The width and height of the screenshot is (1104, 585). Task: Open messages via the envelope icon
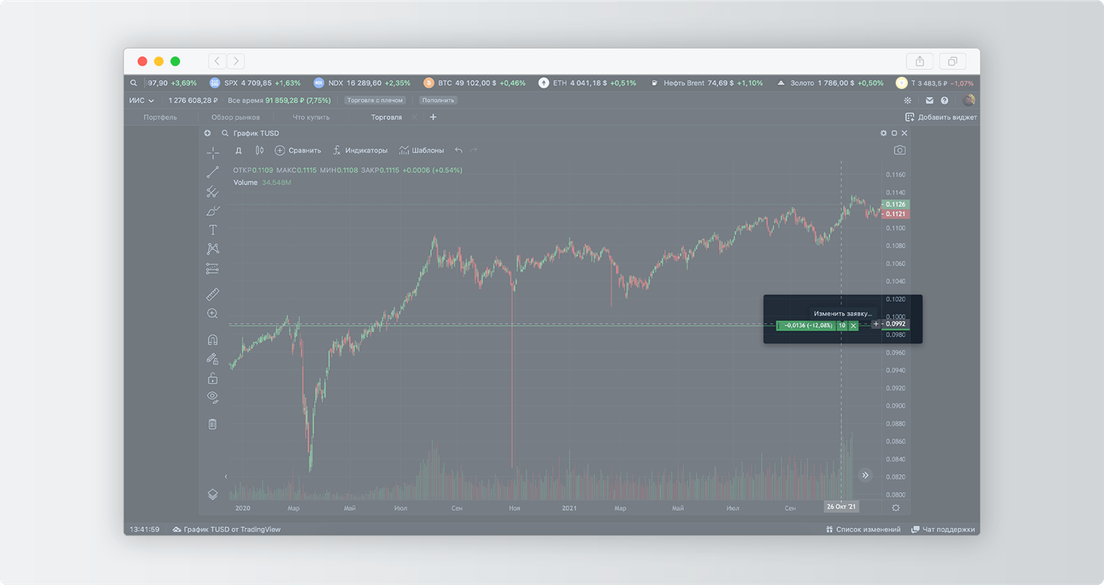929,100
